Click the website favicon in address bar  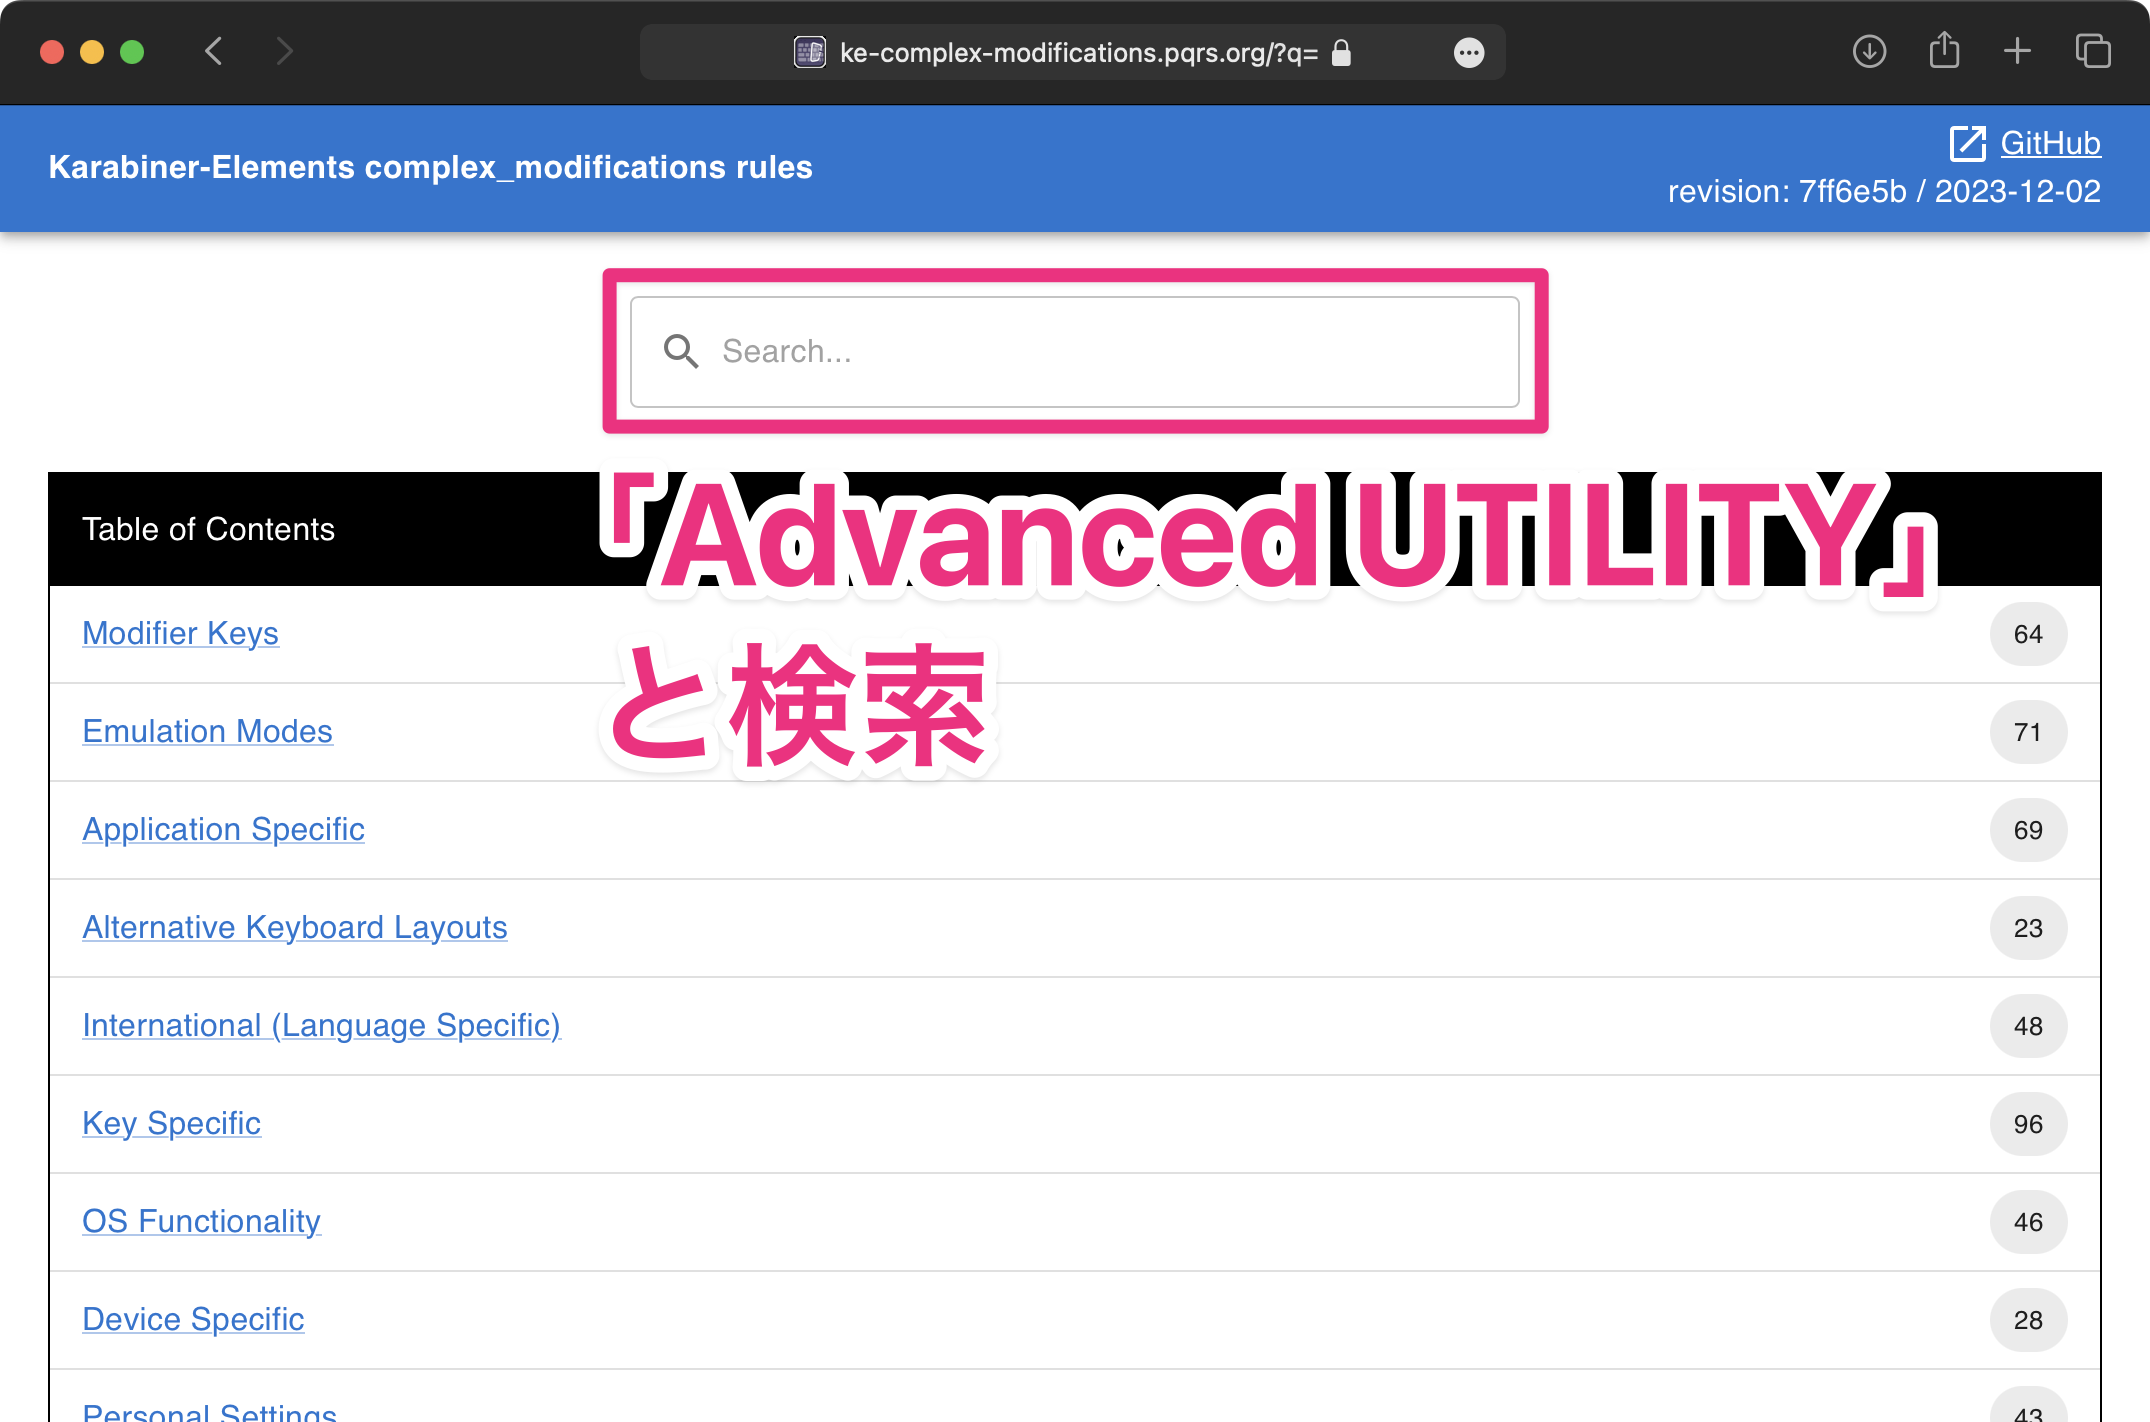click(x=809, y=52)
